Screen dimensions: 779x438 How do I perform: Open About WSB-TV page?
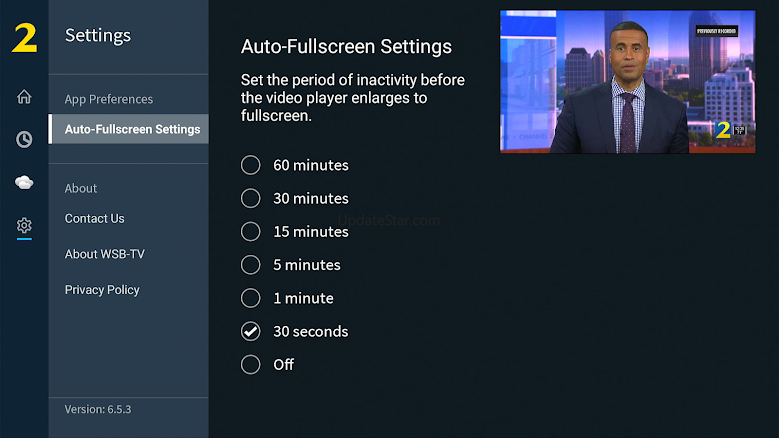tap(105, 254)
